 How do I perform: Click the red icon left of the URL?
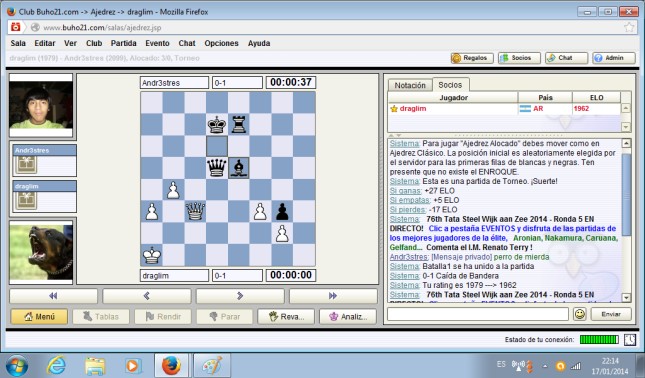pyautogui.click(x=16, y=27)
